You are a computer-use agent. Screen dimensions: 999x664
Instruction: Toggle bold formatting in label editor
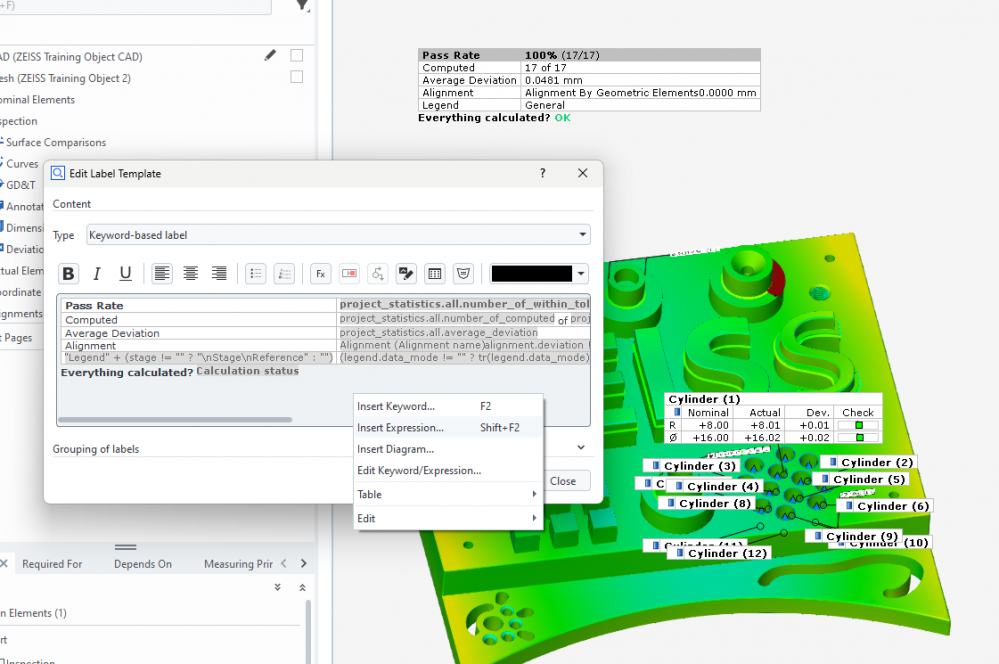tap(69, 274)
